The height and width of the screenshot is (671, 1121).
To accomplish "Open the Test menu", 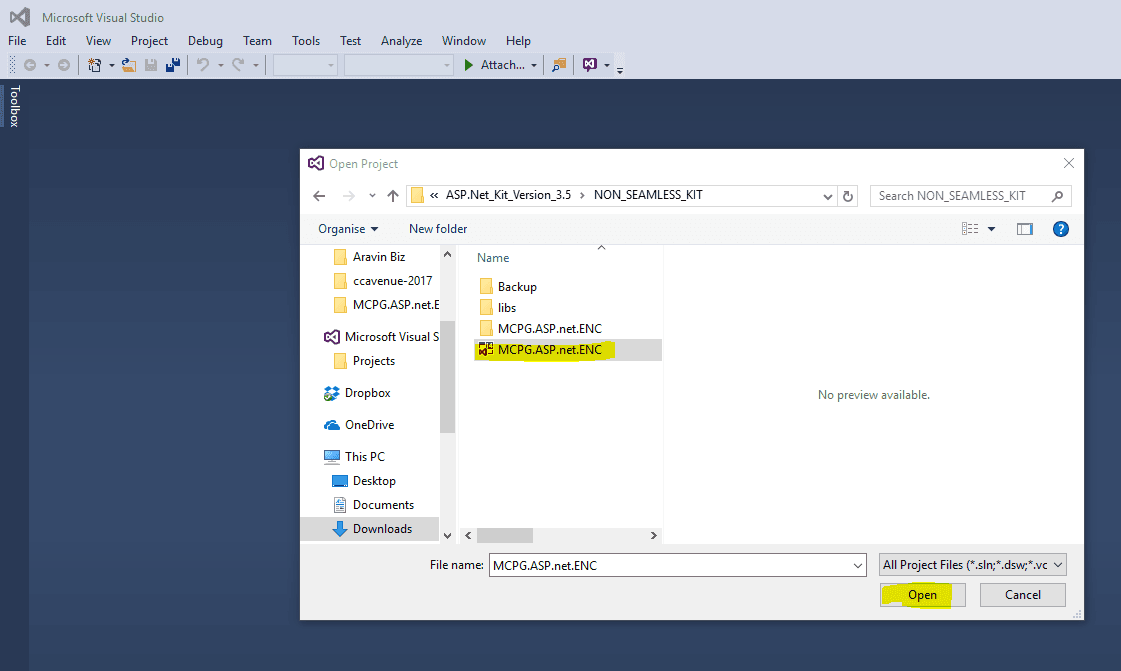I will click(350, 41).
